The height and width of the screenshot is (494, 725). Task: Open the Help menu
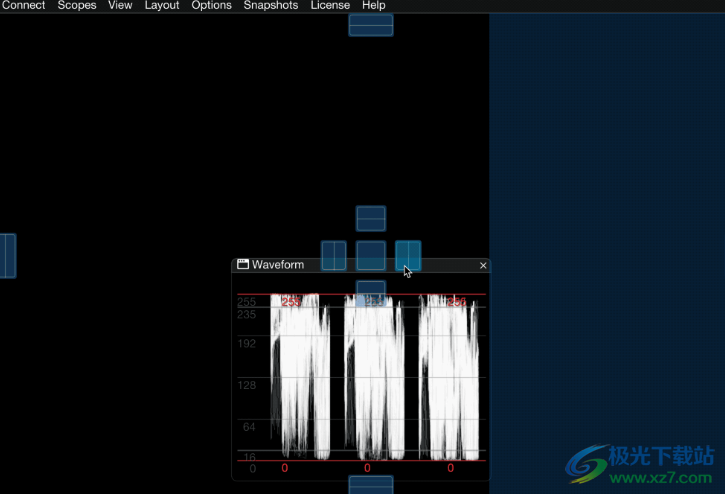click(374, 5)
